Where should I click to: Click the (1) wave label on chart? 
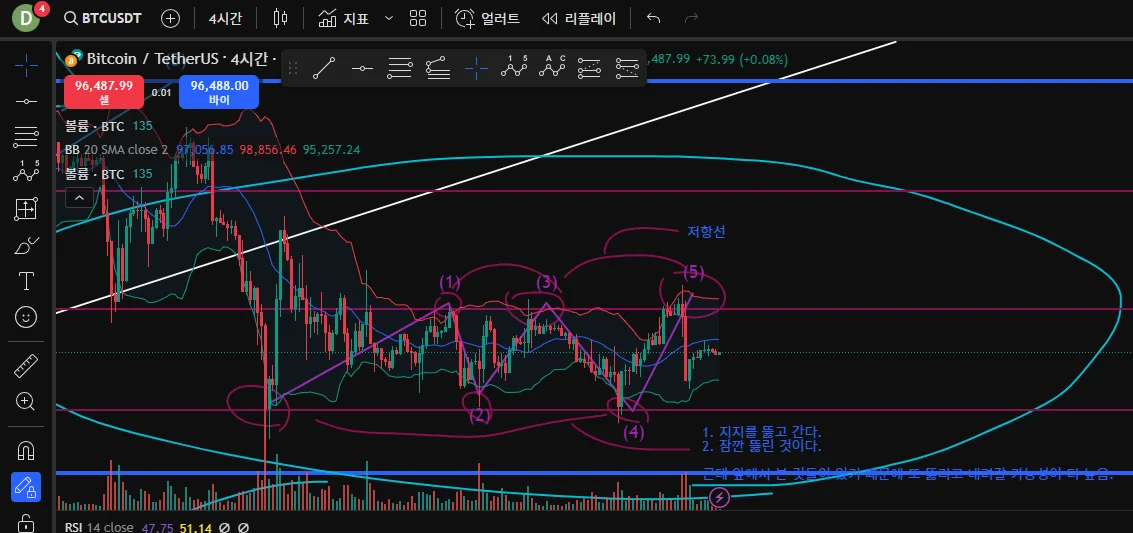click(450, 282)
